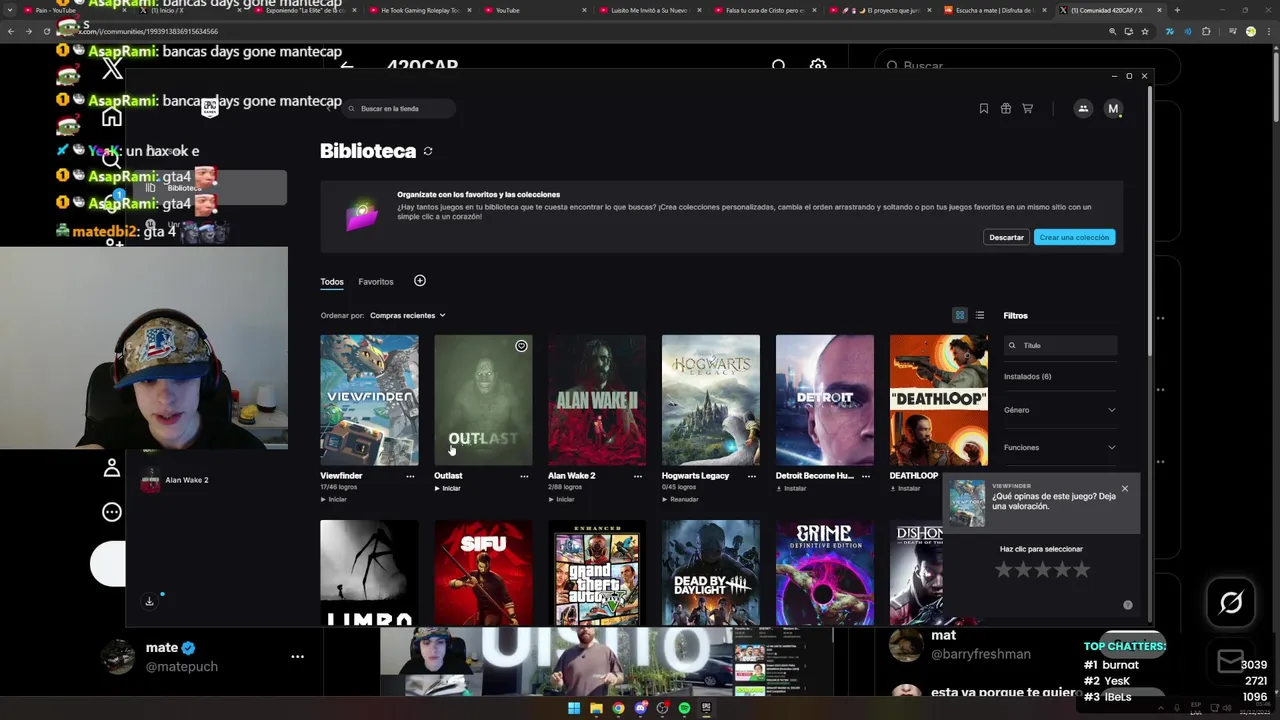Screen dimensions: 1280x720
Task: Open the Ordenar por Compras recientes dropdown
Action: coord(407,315)
